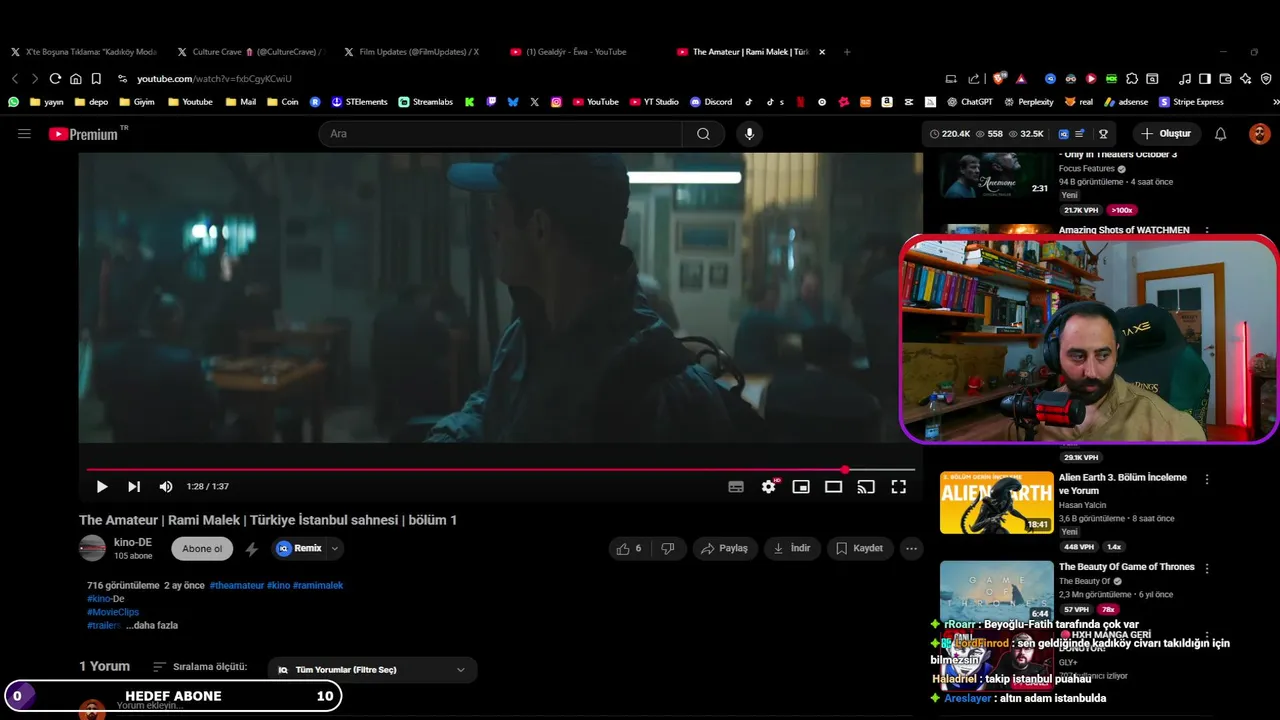The width and height of the screenshot is (1280, 720).
Task: Open the YouTube hamburger guide menu
Action: [x=24, y=133]
